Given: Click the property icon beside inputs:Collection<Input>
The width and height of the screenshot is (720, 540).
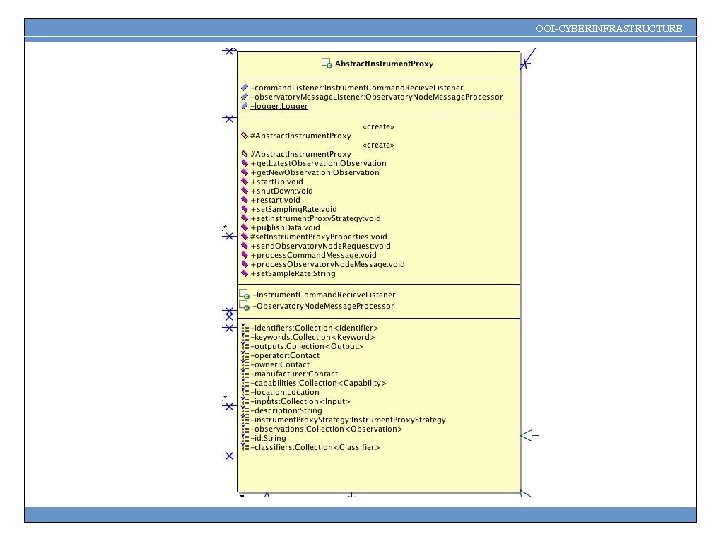Looking at the screenshot, I should (x=245, y=401).
